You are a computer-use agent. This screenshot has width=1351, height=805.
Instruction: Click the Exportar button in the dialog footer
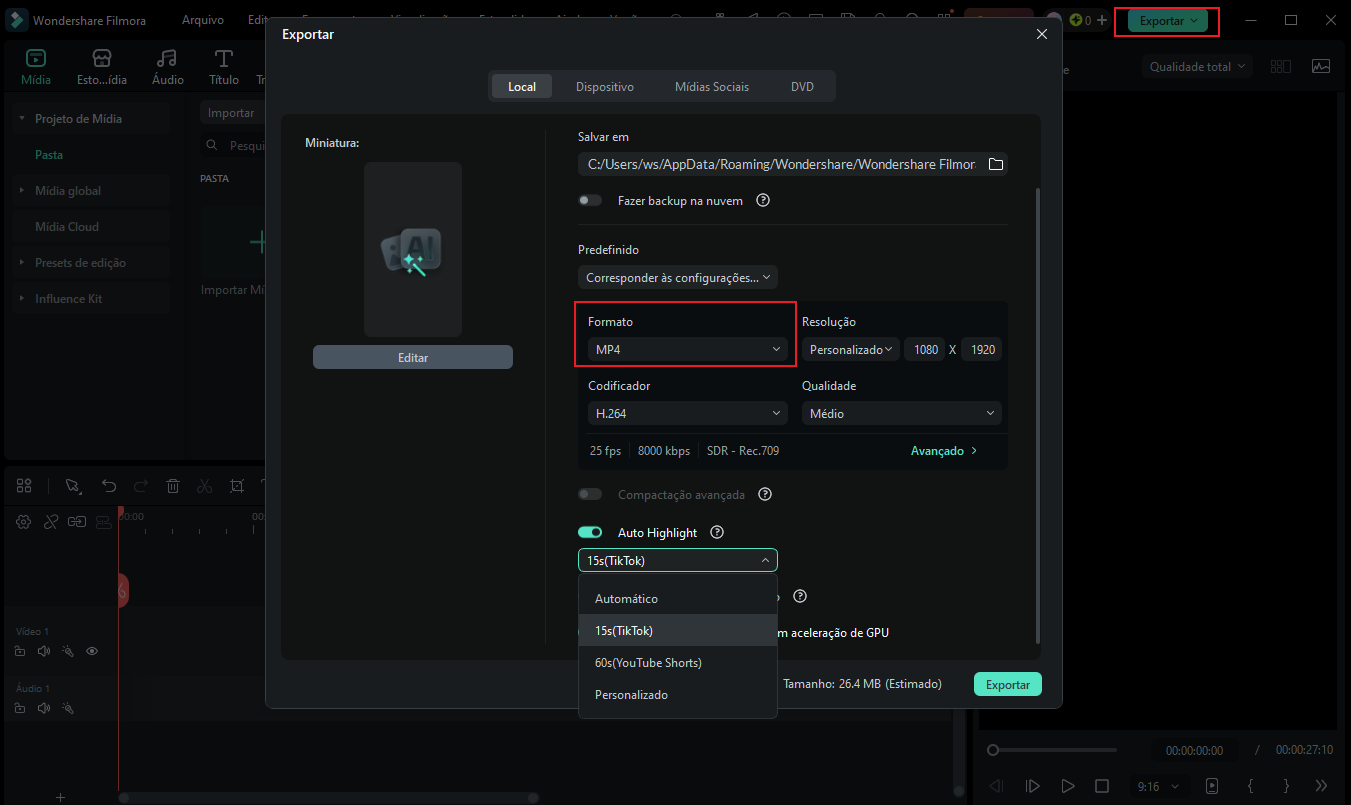(1008, 684)
